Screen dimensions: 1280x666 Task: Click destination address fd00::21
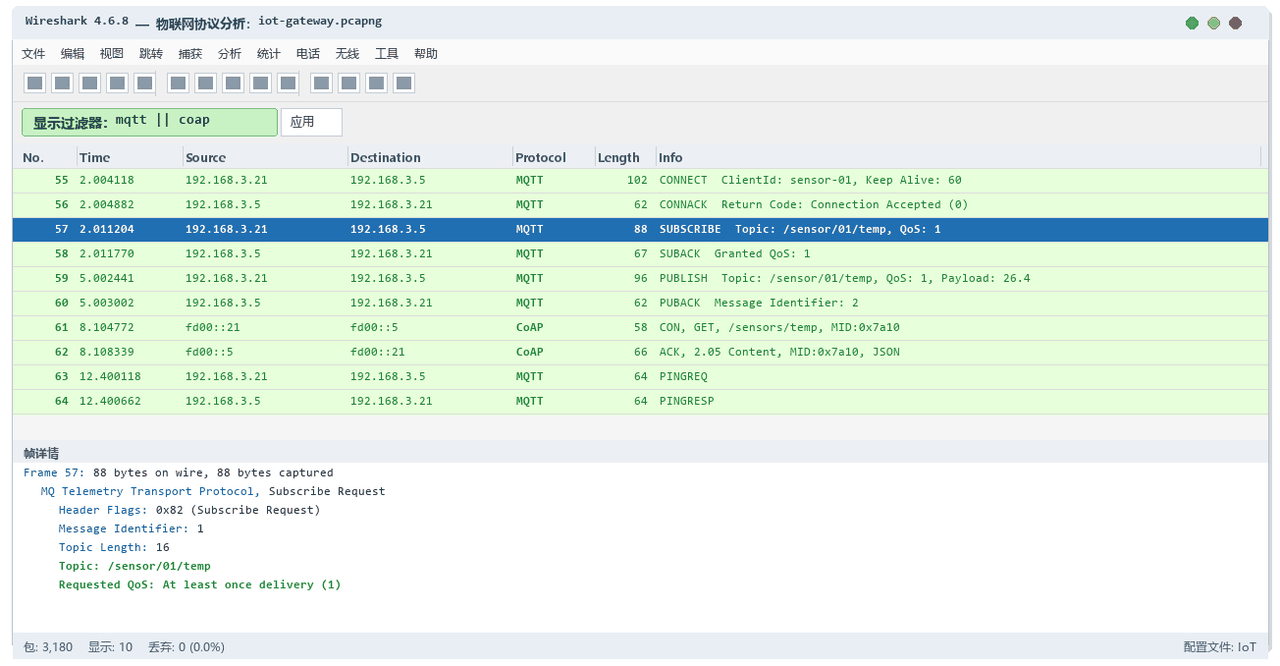pyautogui.click(x=378, y=352)
